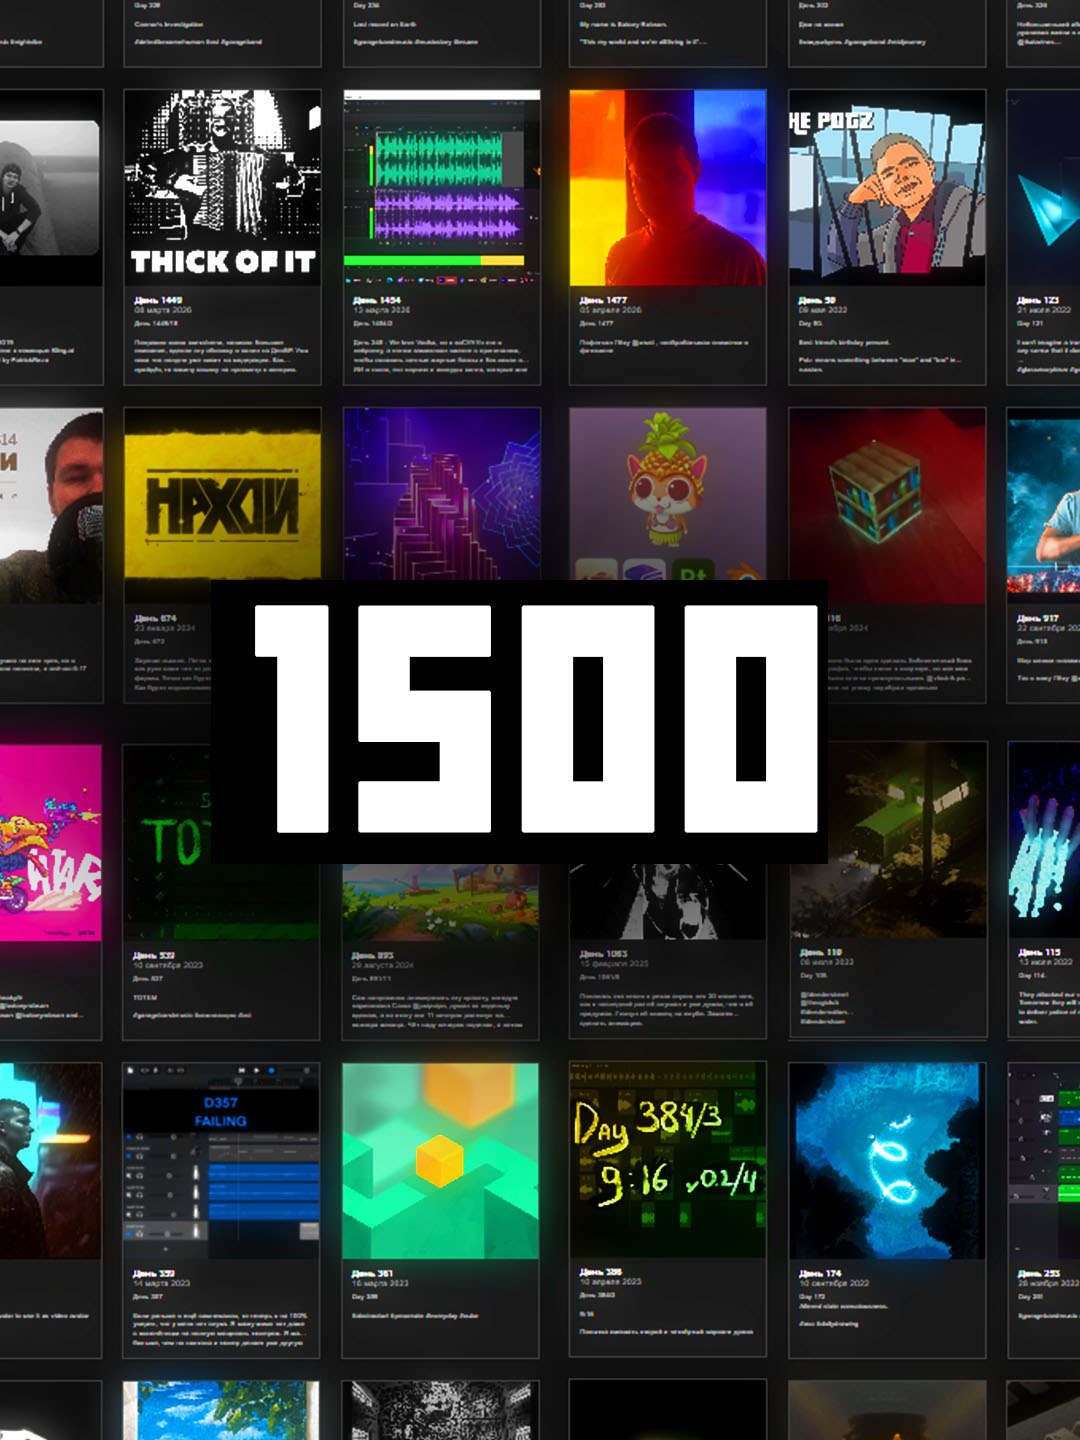Open the cartoon man with glasses thumbnail

887,187
